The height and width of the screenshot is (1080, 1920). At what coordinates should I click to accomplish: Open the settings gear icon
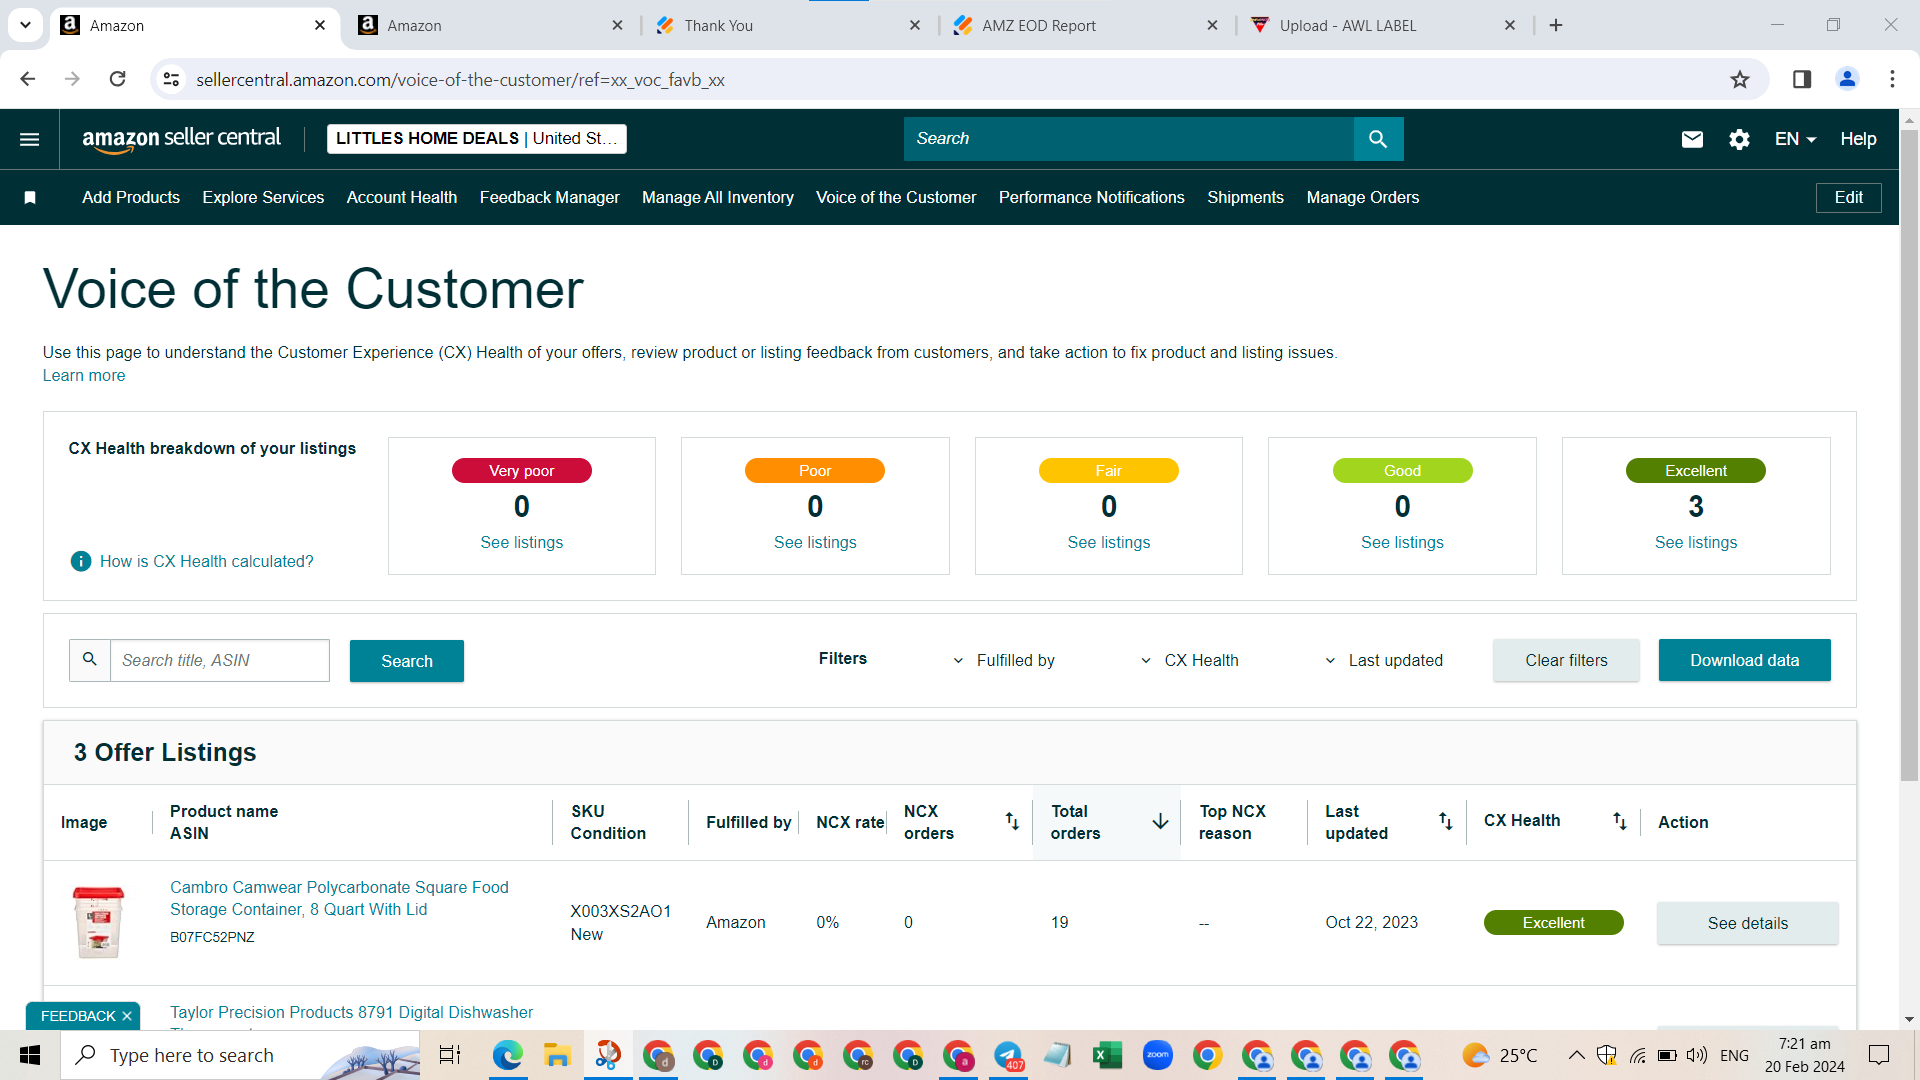click(1739, 139)
